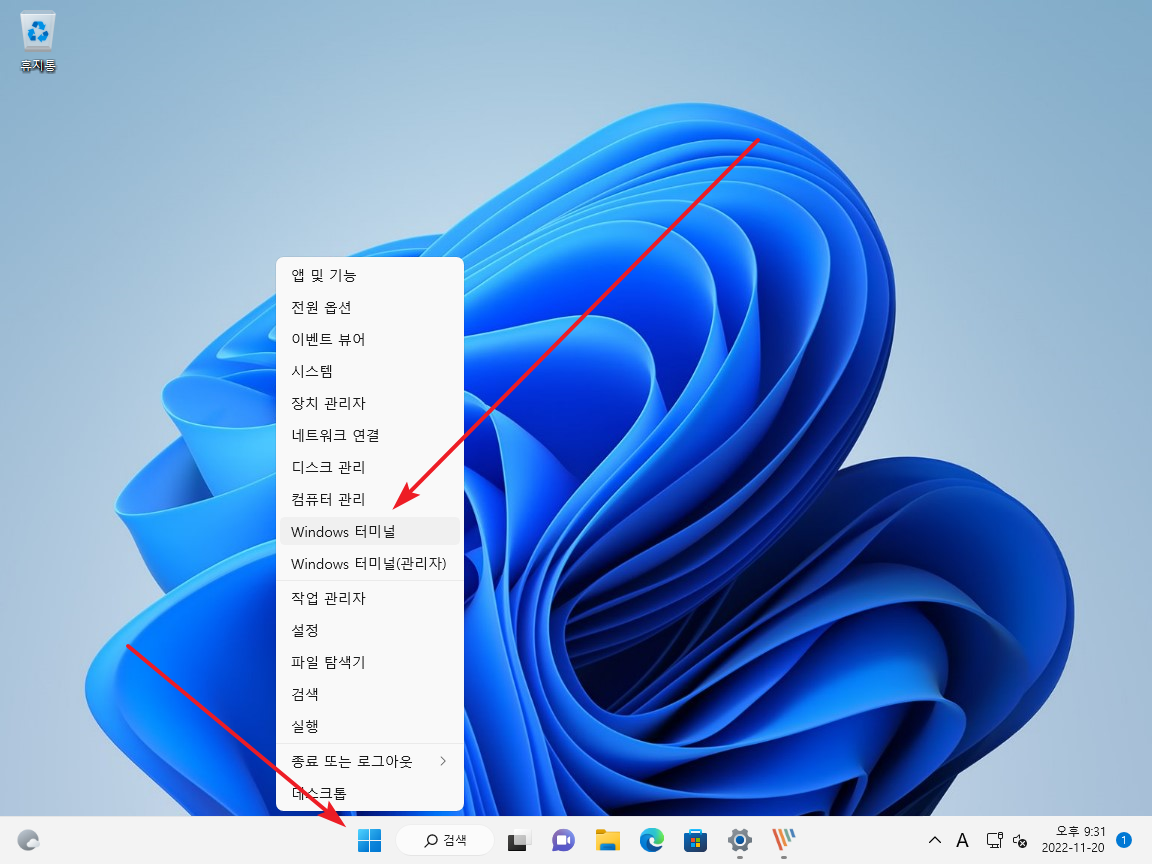Screen dimensions: 1152x864
Task: Launch Windows 터미널 from the menu
Action: tap(370, 531)
